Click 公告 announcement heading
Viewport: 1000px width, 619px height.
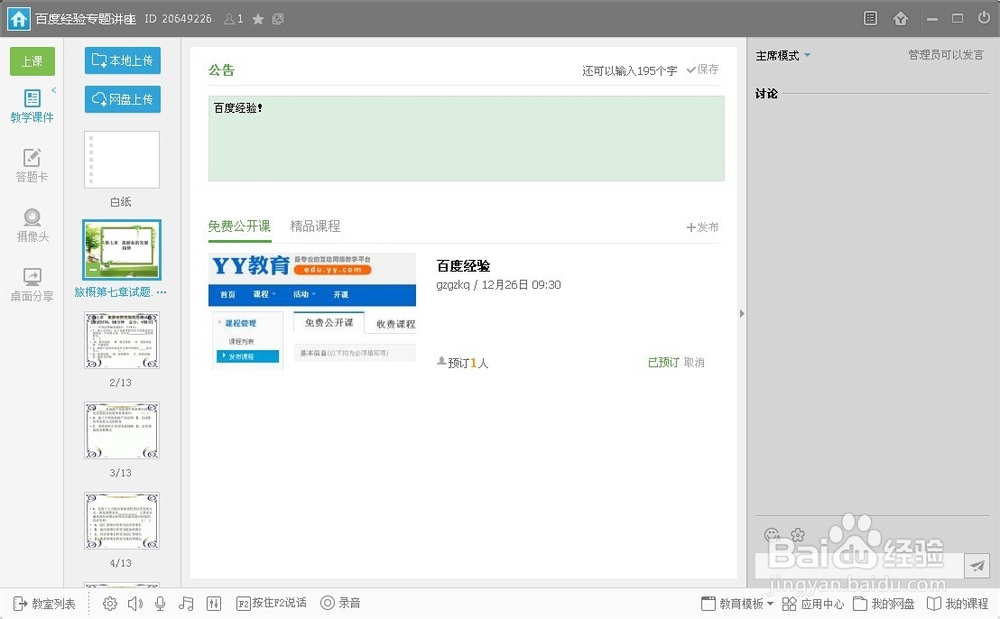(x=221, y=70)
